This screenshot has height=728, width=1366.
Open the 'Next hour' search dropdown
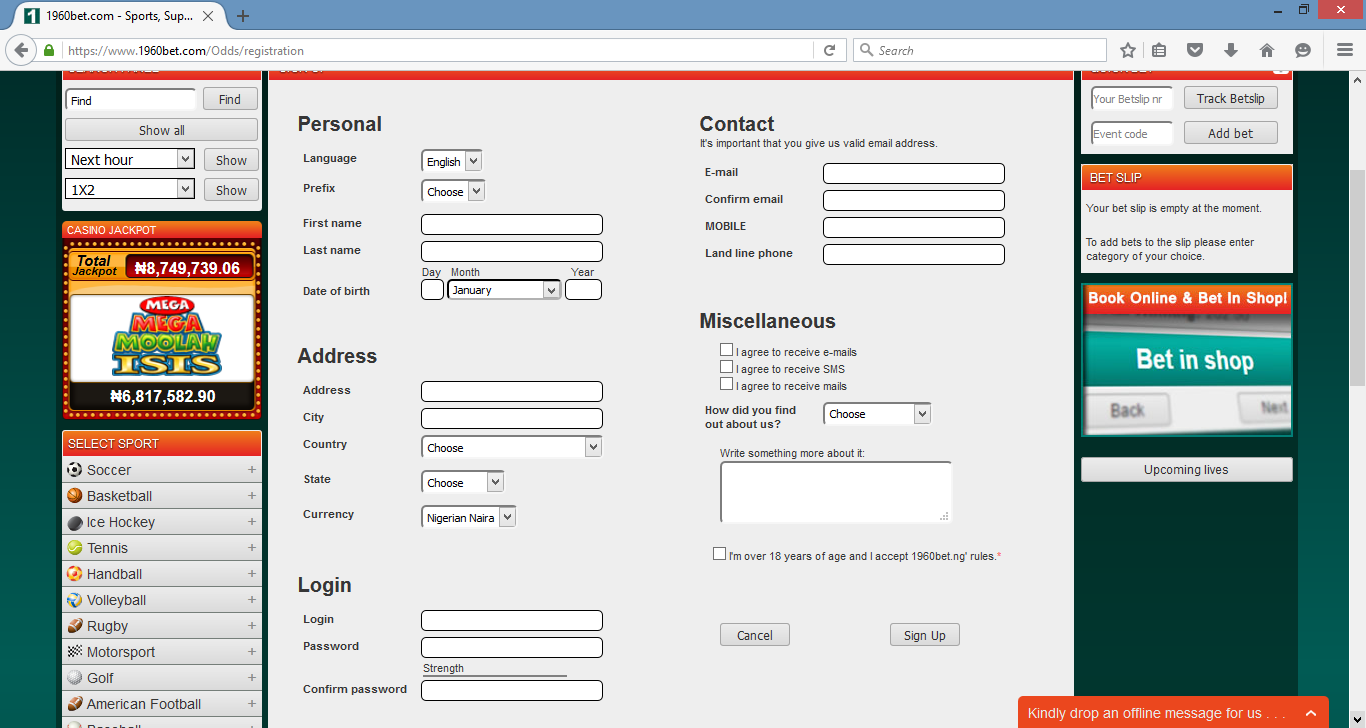[130, 159]
